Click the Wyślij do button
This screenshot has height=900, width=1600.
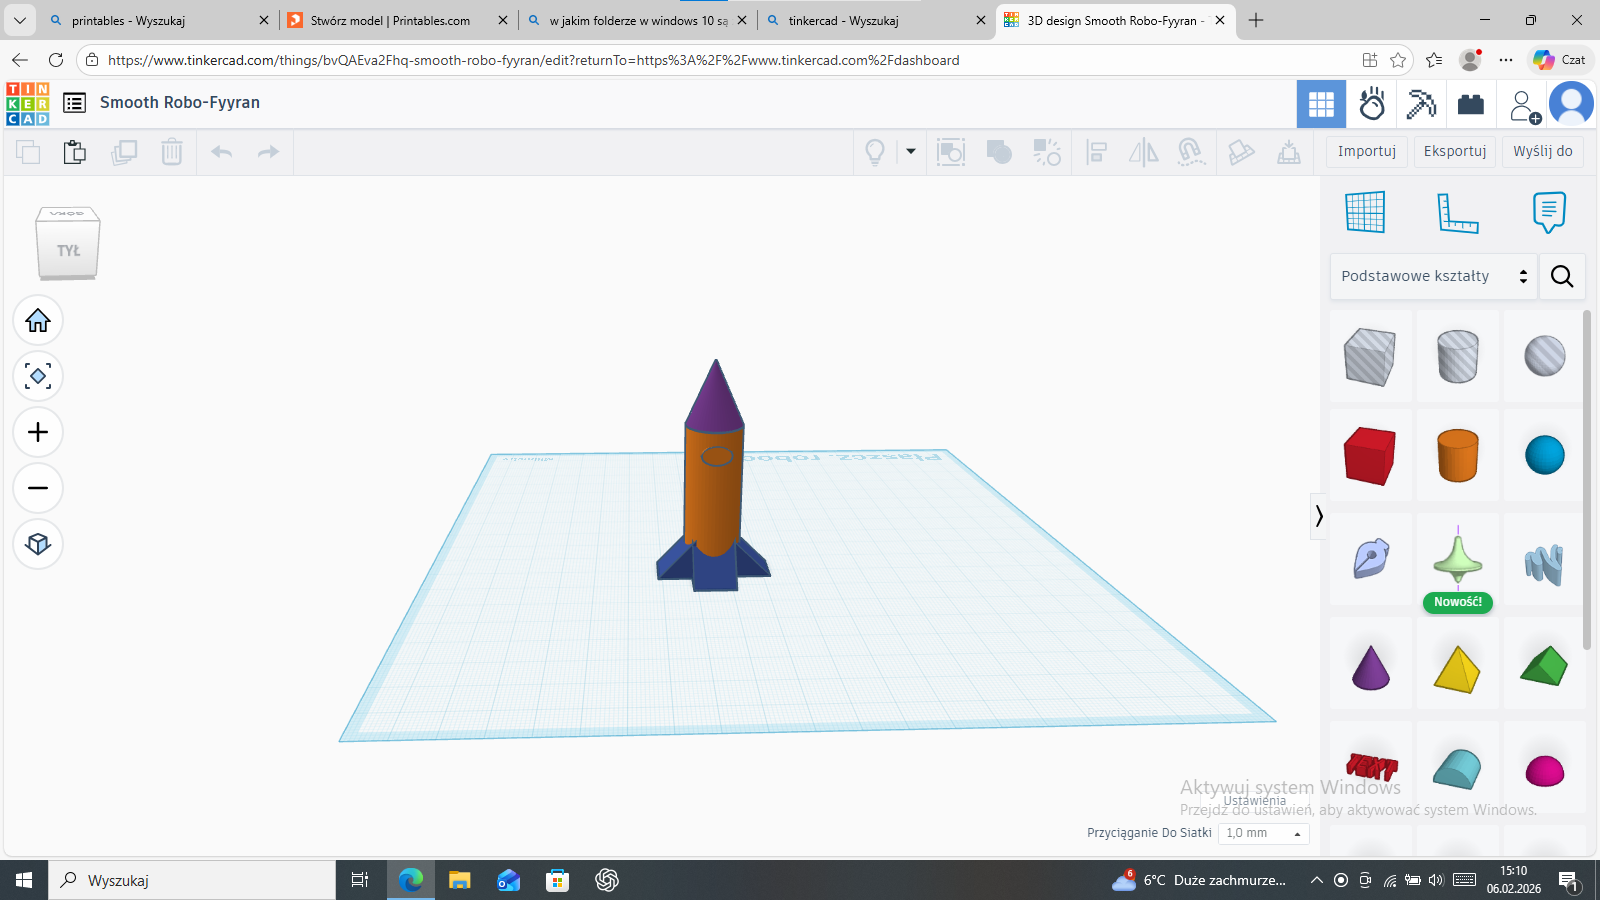point(1542,151)
